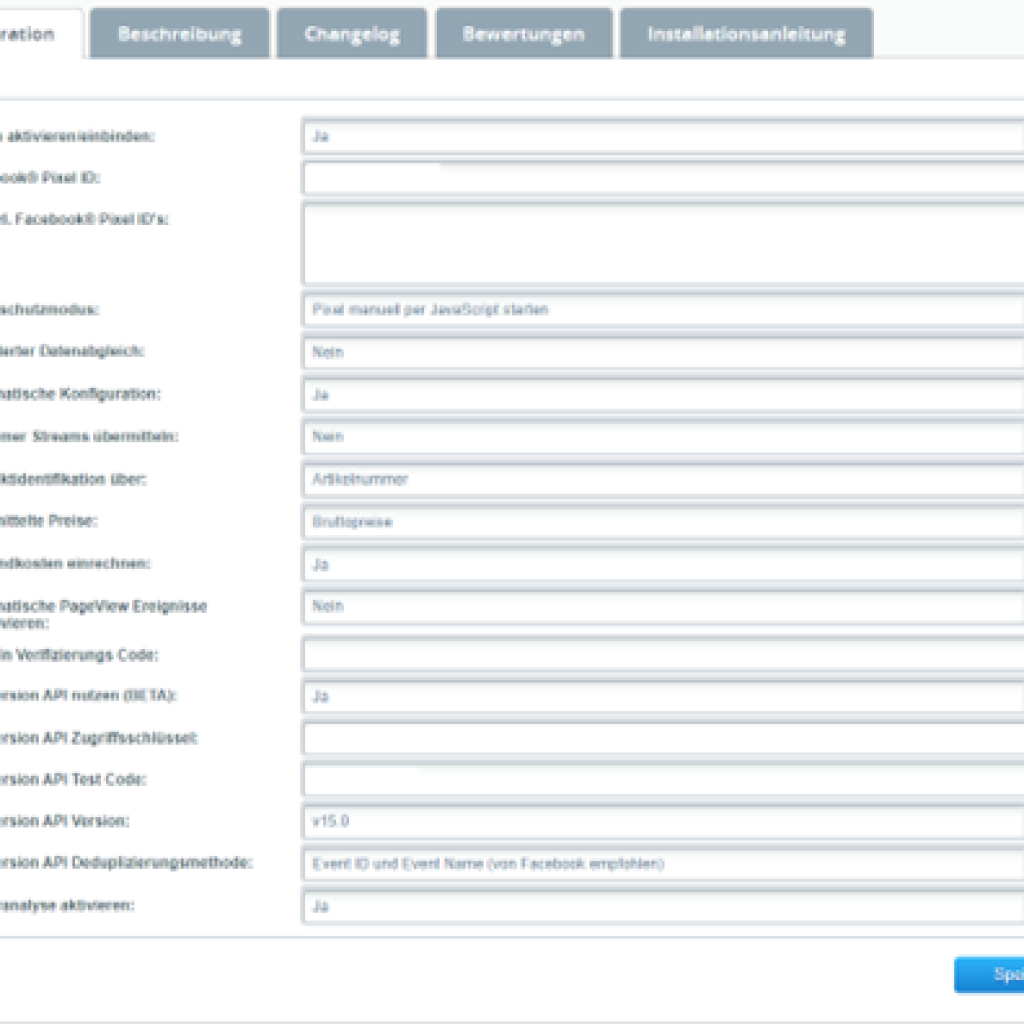
Task: Switch to the Beschreibung tab
Action: click(180, 33)
